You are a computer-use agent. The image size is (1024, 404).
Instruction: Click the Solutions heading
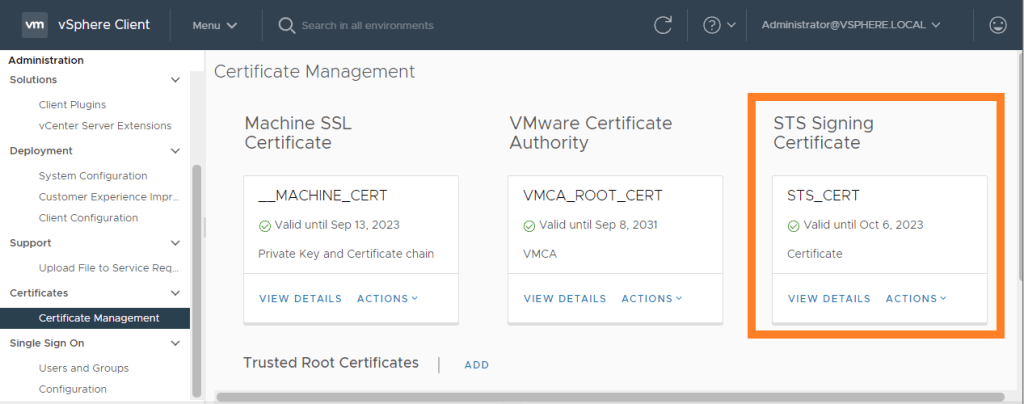(33, 80)
